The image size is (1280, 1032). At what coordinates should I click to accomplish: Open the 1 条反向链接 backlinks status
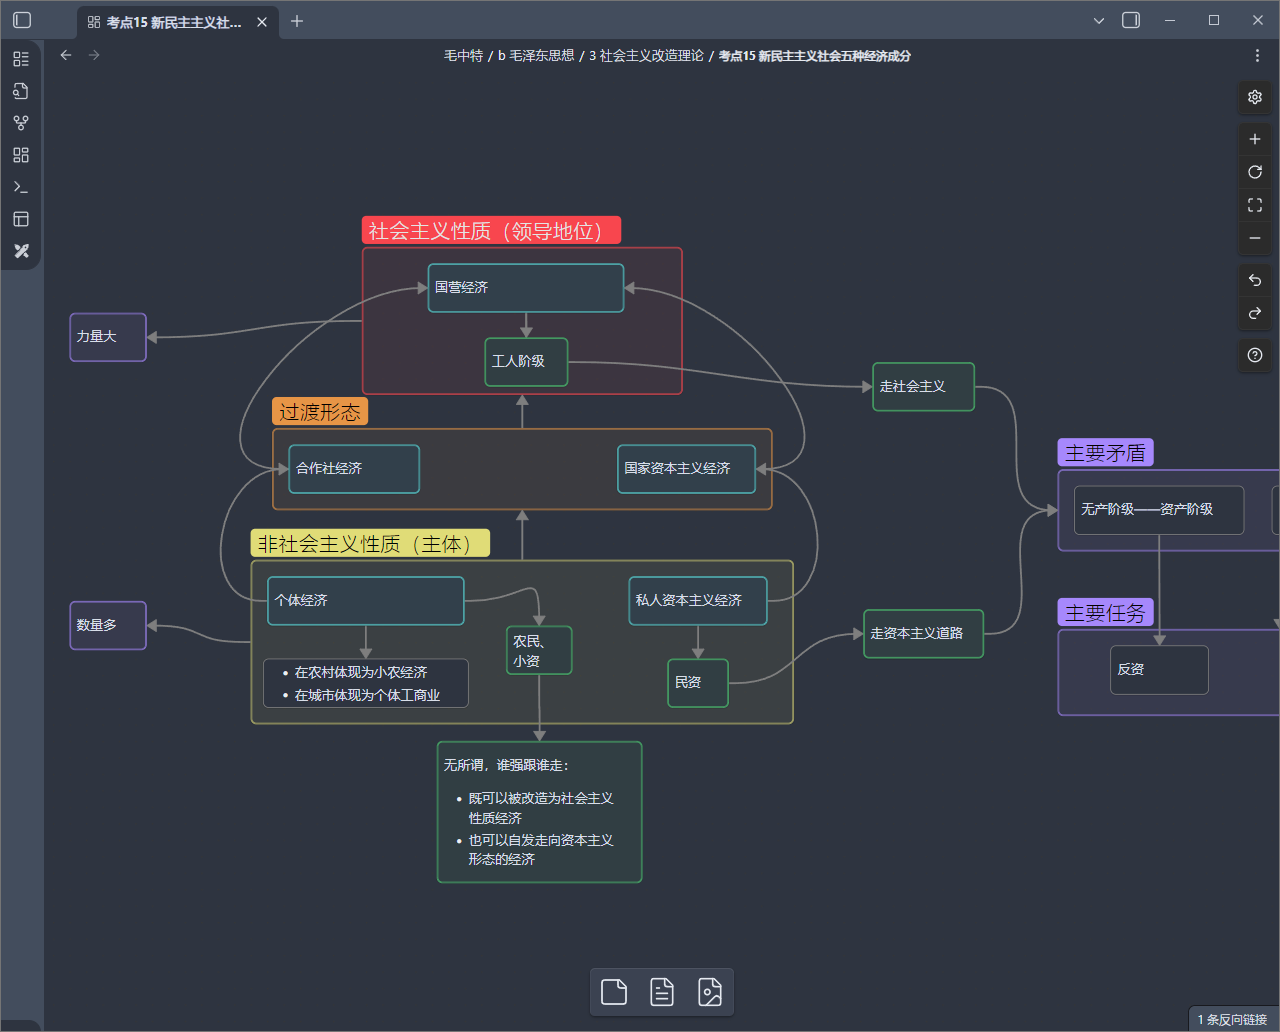point(1232,1019)
